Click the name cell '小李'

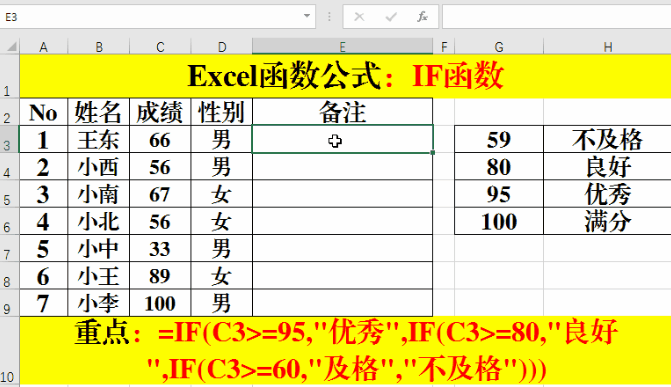click(x=98, y=303)
